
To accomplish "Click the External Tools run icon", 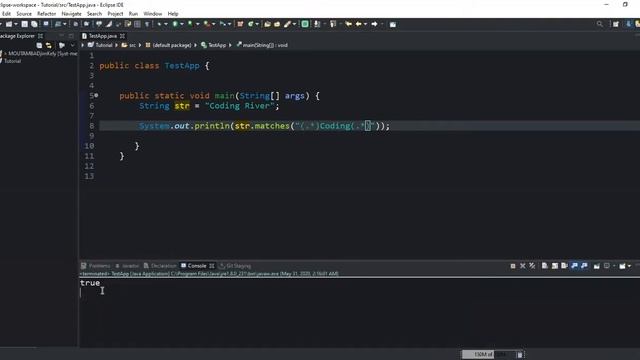I will pyautogui.click(x=207, y=24).
